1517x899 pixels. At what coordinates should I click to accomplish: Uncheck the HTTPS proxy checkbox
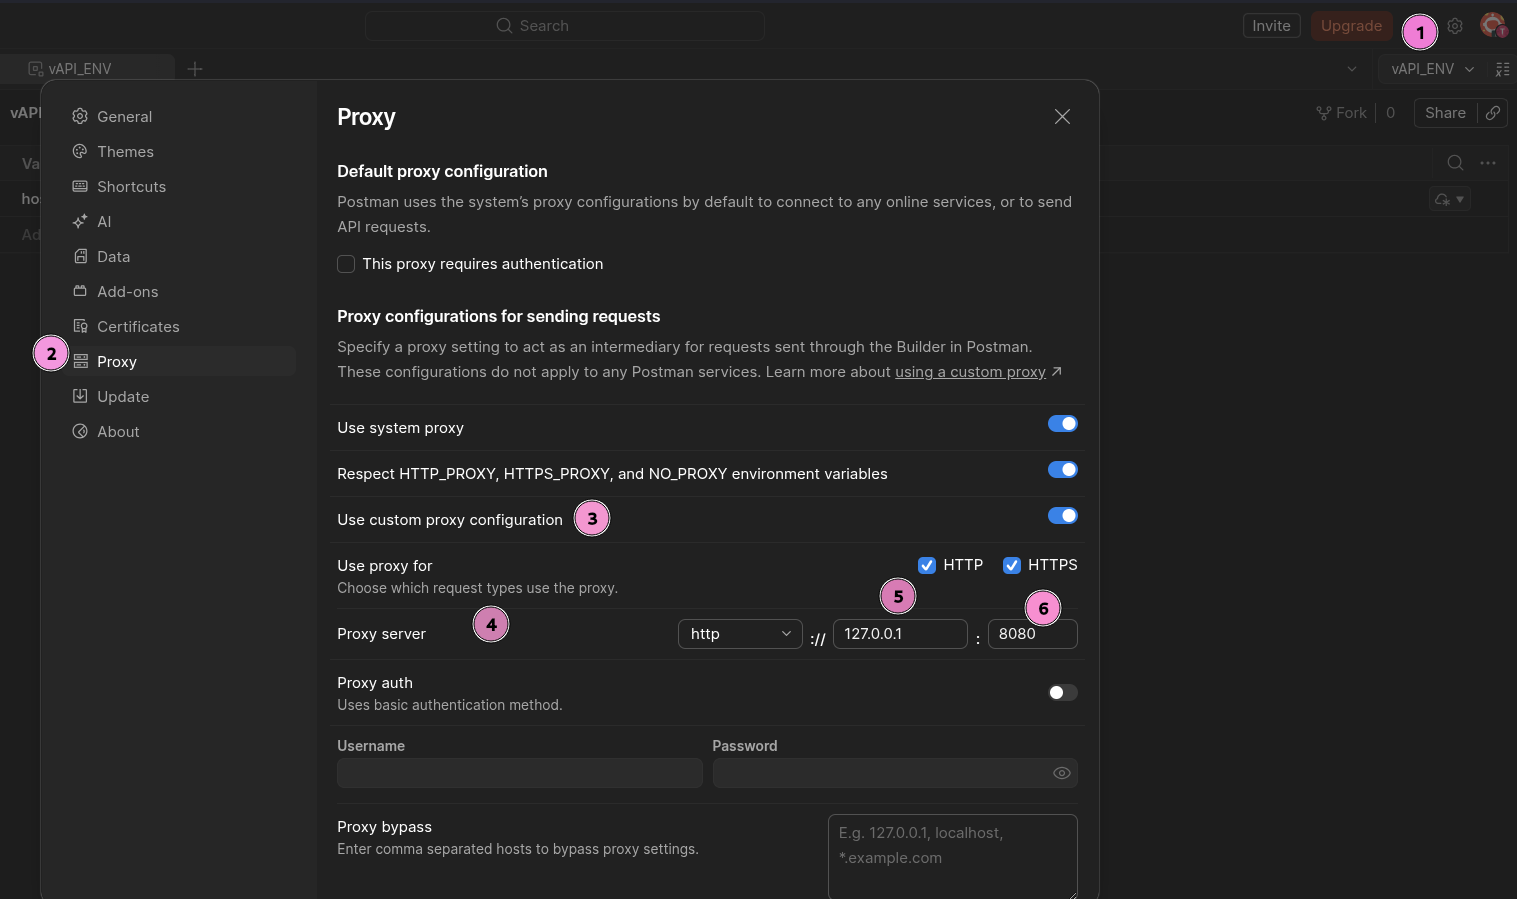click(1012, 565)
